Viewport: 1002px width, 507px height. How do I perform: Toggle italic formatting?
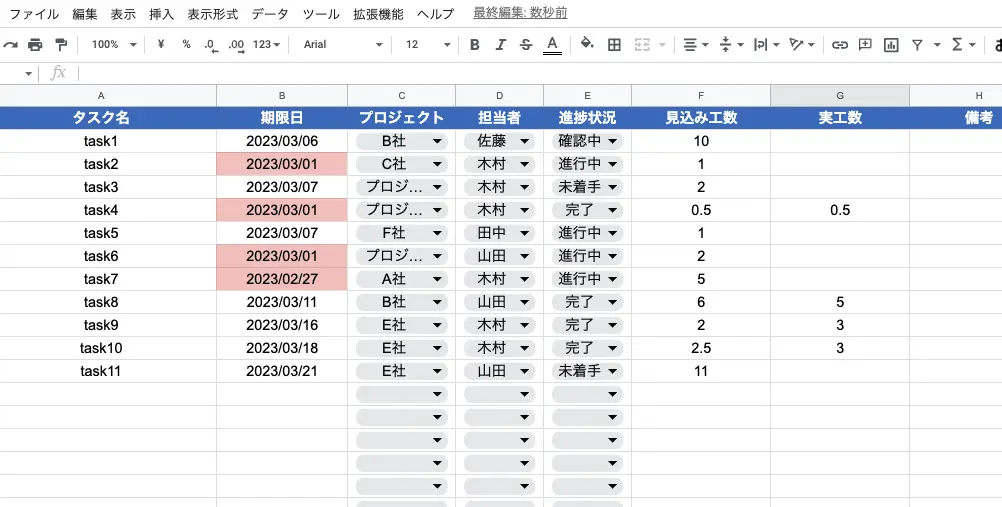[x=500, y=45]
